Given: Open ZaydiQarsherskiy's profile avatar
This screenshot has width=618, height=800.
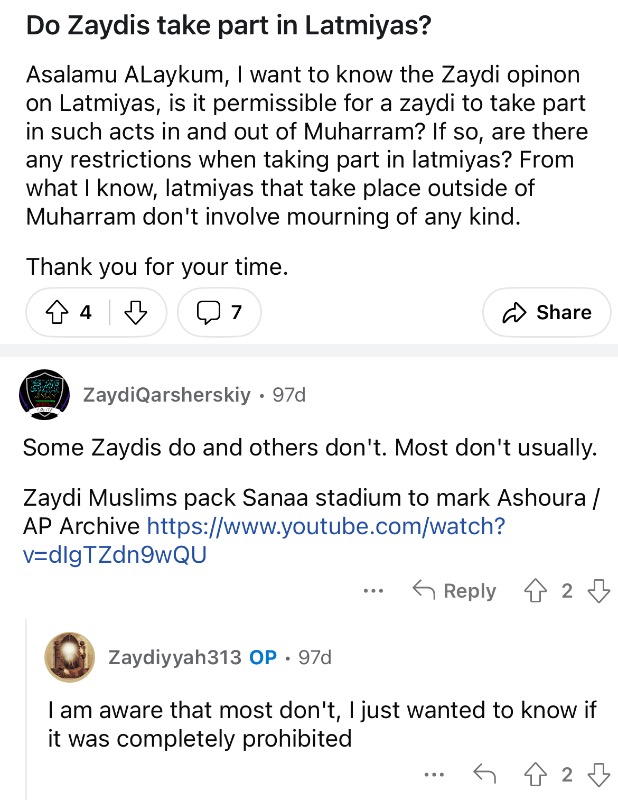Looking at the screenshot, I should pos(44,396).
